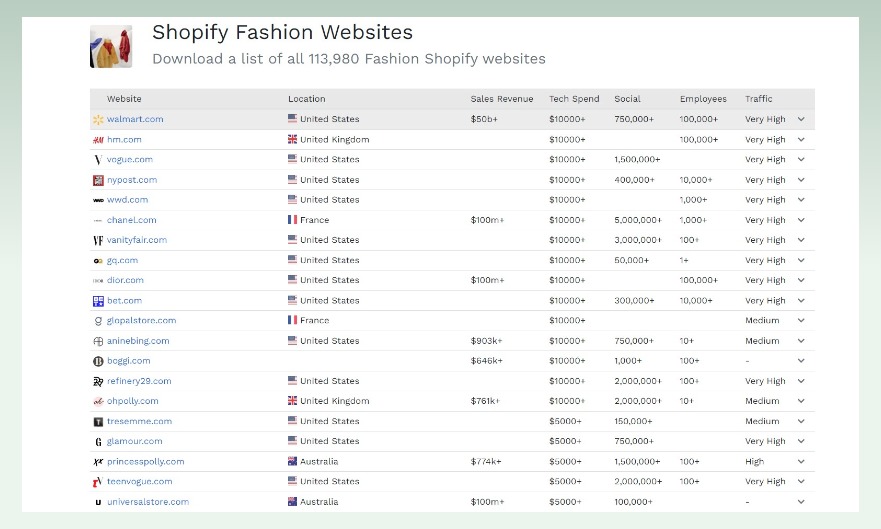Click the nypost.com favicon
881x529 pixels.
pos(98,180)
